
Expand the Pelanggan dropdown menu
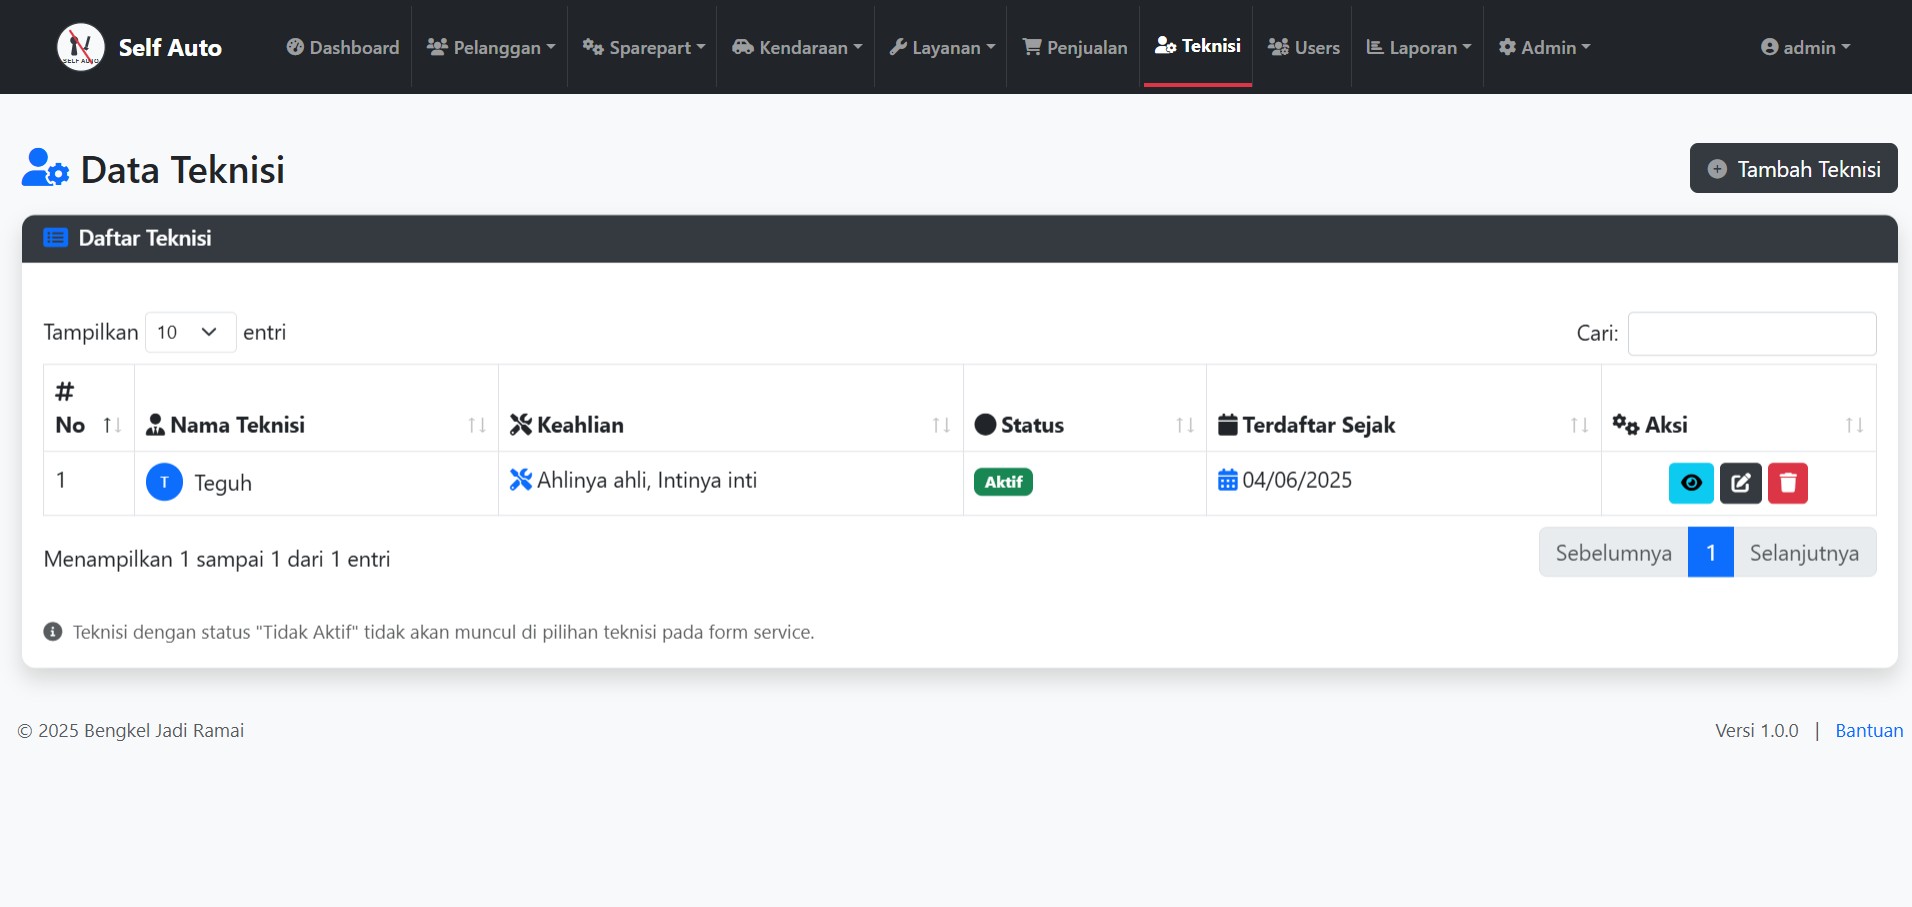(x=490, y=47)
